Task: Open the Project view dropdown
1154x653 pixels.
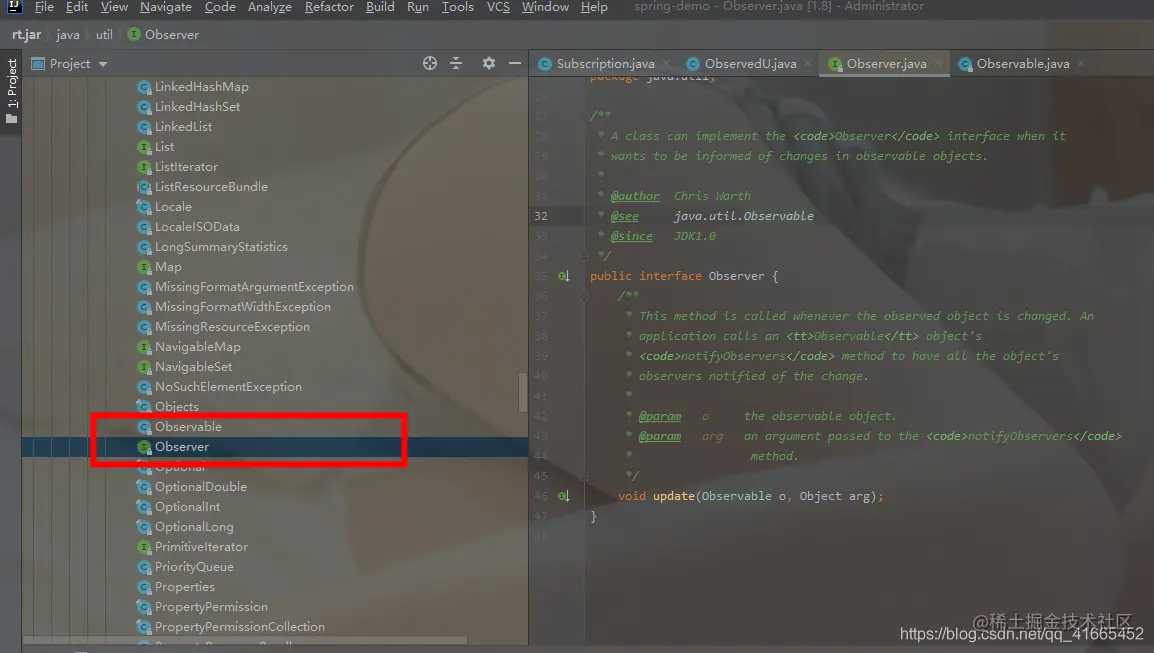Action: tap(103, 64)
